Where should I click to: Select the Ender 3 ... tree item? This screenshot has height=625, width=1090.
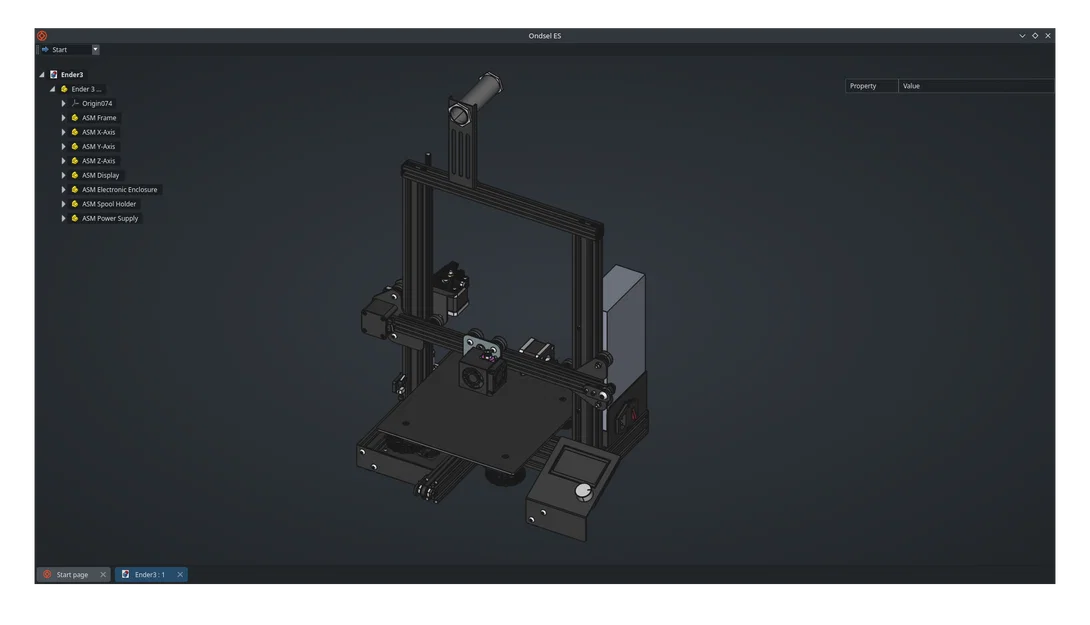point(86,89)
